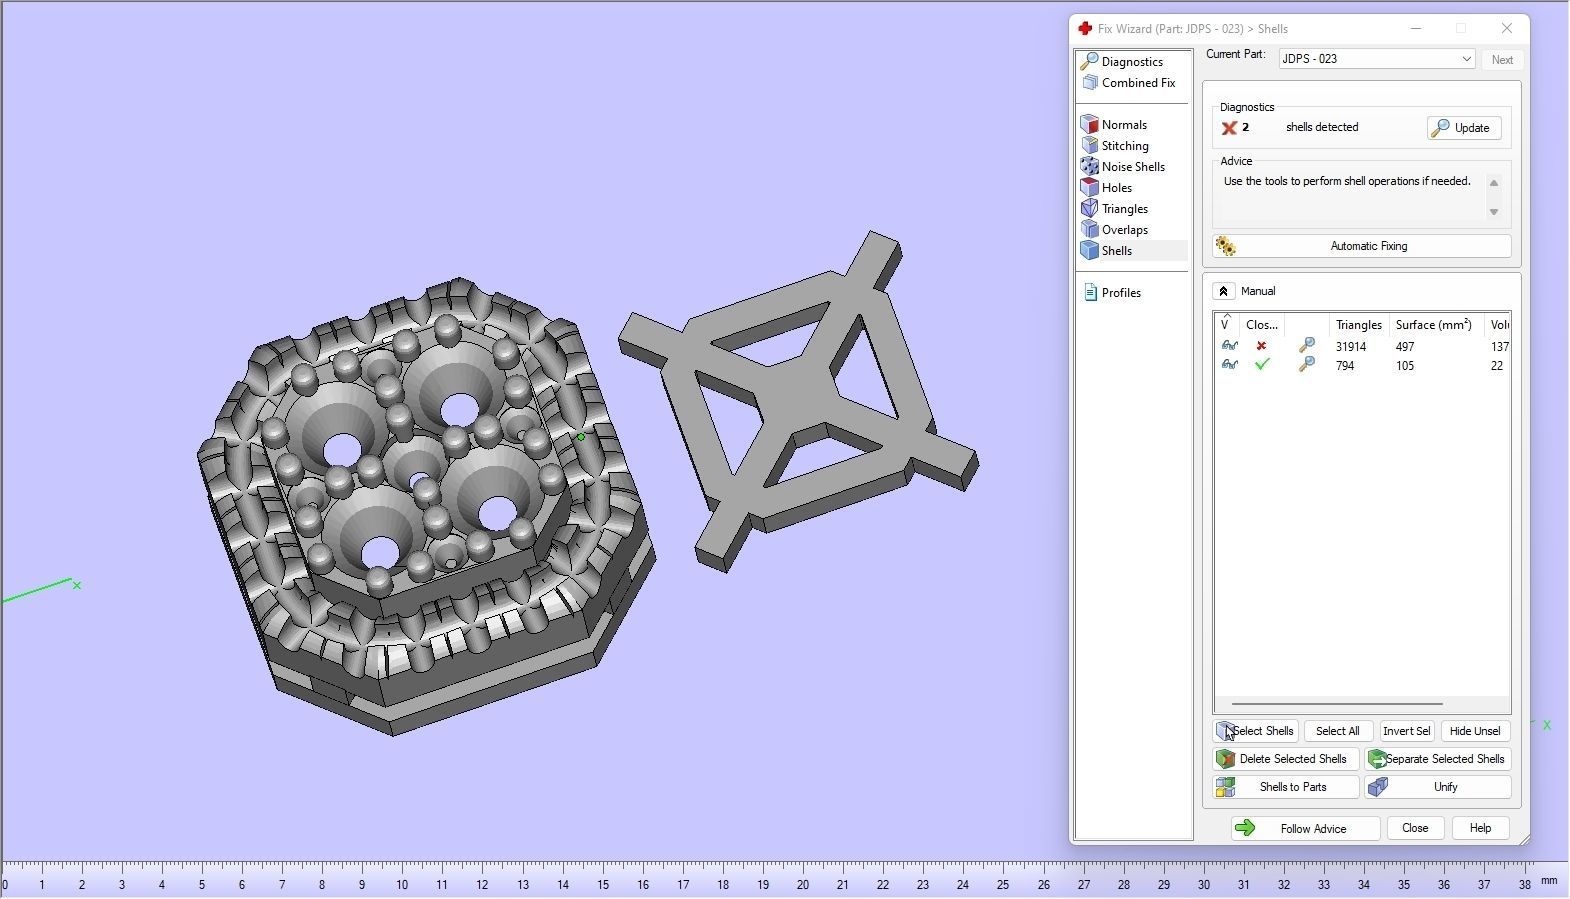Toggle visibility of the 794-triangle shell
Screen dimensions: 1570x899
tap(1229, 365)
